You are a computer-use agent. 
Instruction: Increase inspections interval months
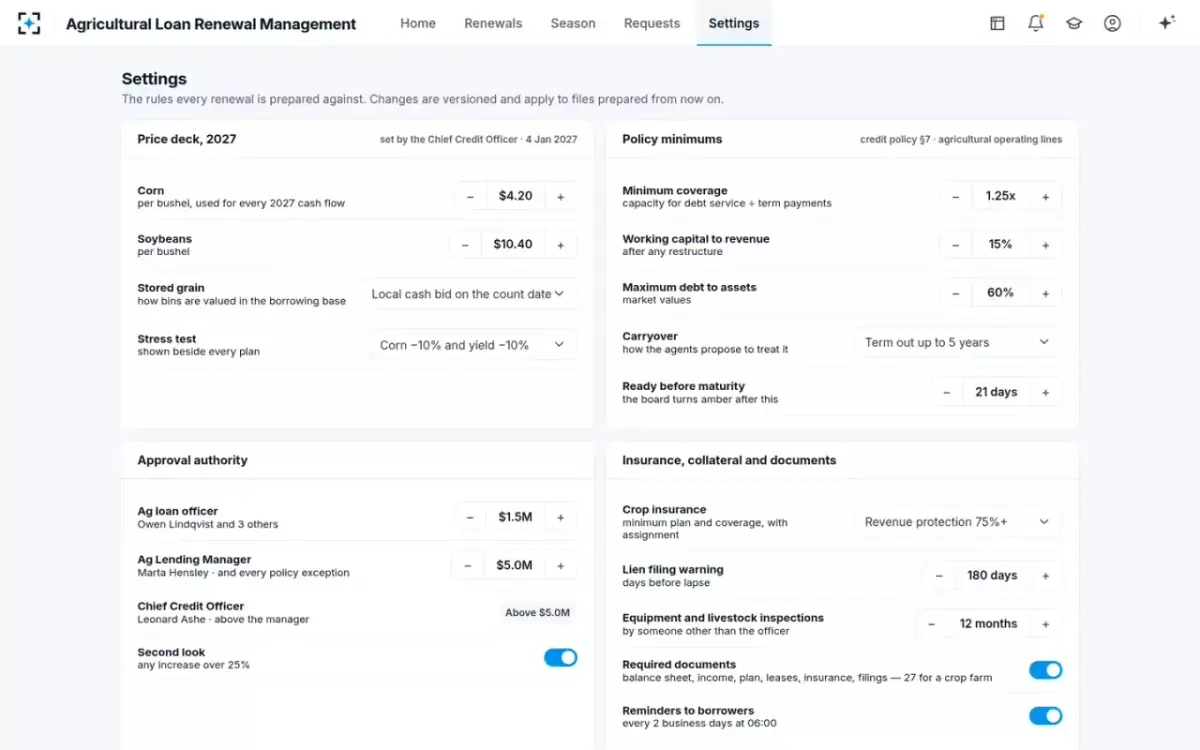pos(1046,624)
